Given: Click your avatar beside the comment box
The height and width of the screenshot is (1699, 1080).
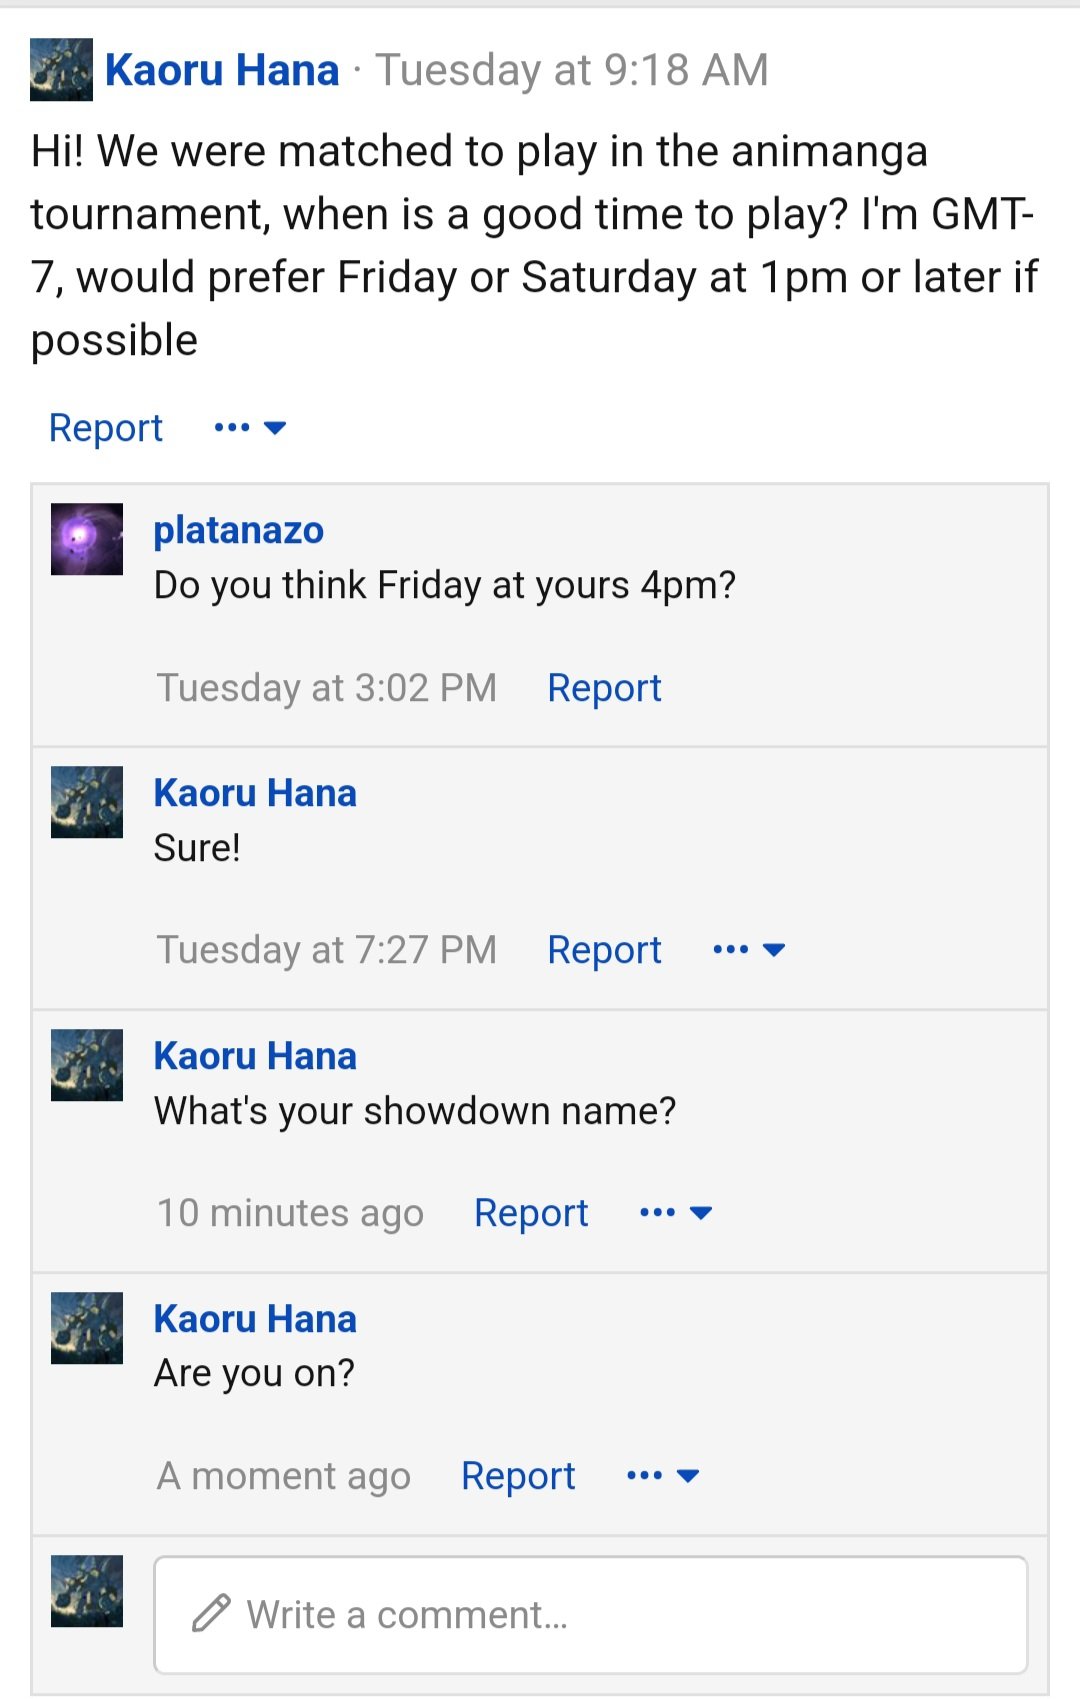Looking at the screenshot, I should tap(87, 1591).
